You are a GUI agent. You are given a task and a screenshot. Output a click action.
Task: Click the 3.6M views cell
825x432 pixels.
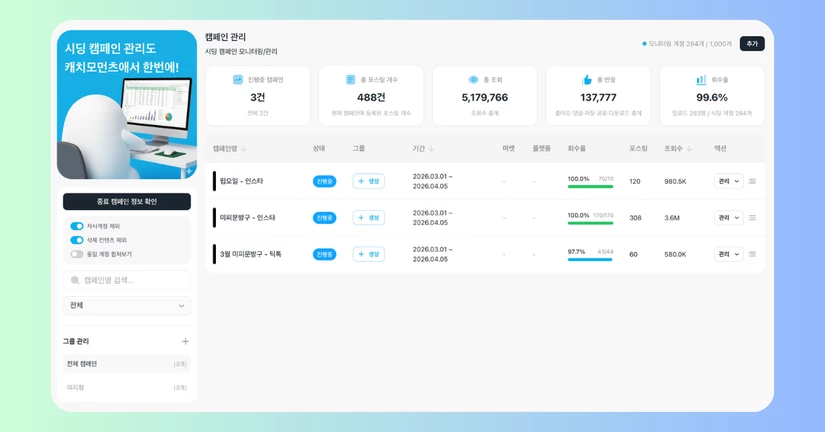[x=672, y=217]
